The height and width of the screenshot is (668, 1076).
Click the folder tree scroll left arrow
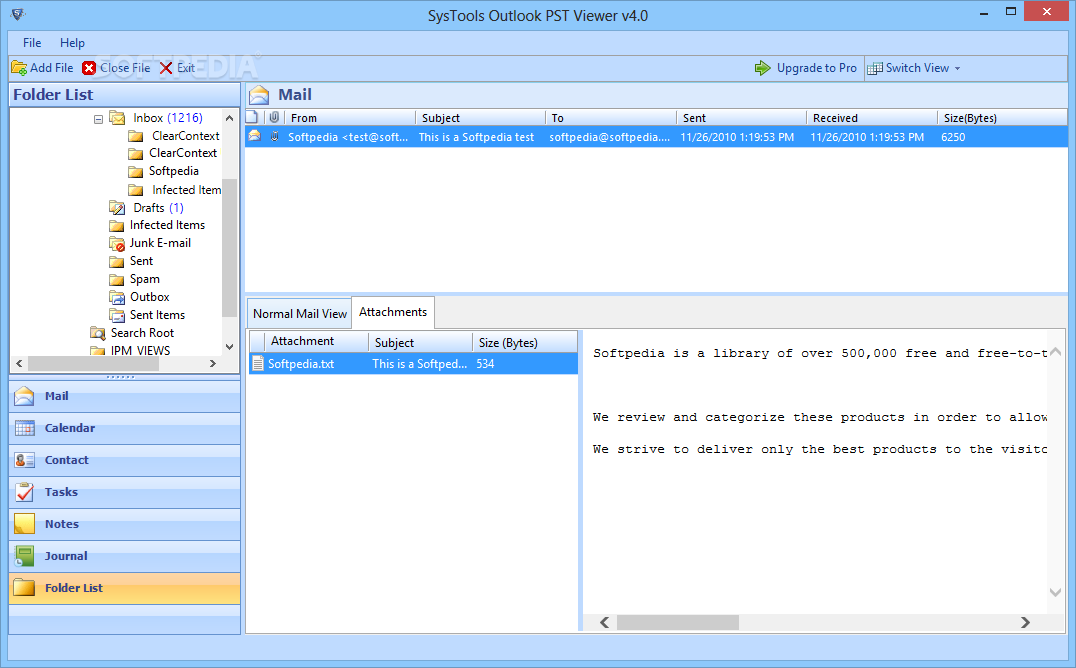pyautogui.click(x=19, y=363)
